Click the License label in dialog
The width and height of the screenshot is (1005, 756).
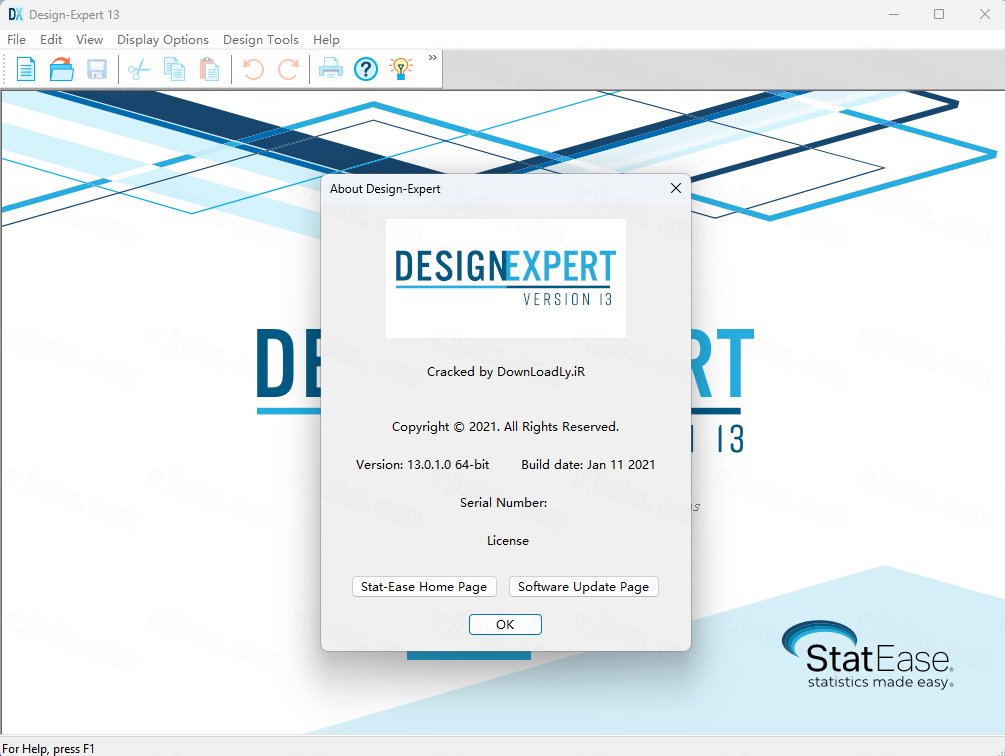(508, 541)
